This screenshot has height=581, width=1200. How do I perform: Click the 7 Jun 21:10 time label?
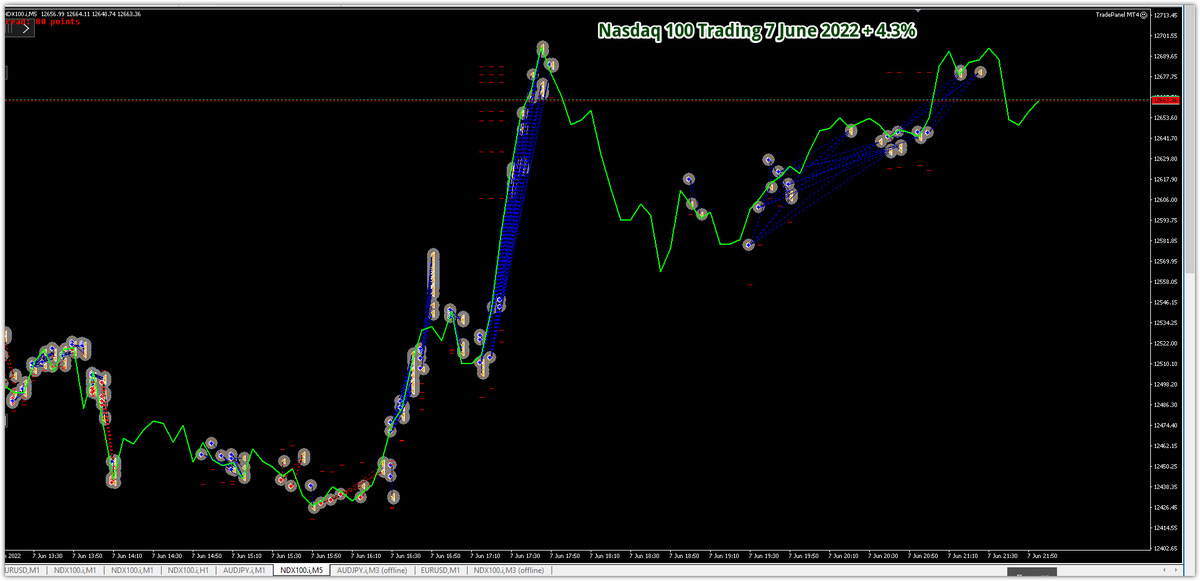(x=965, y=555)
